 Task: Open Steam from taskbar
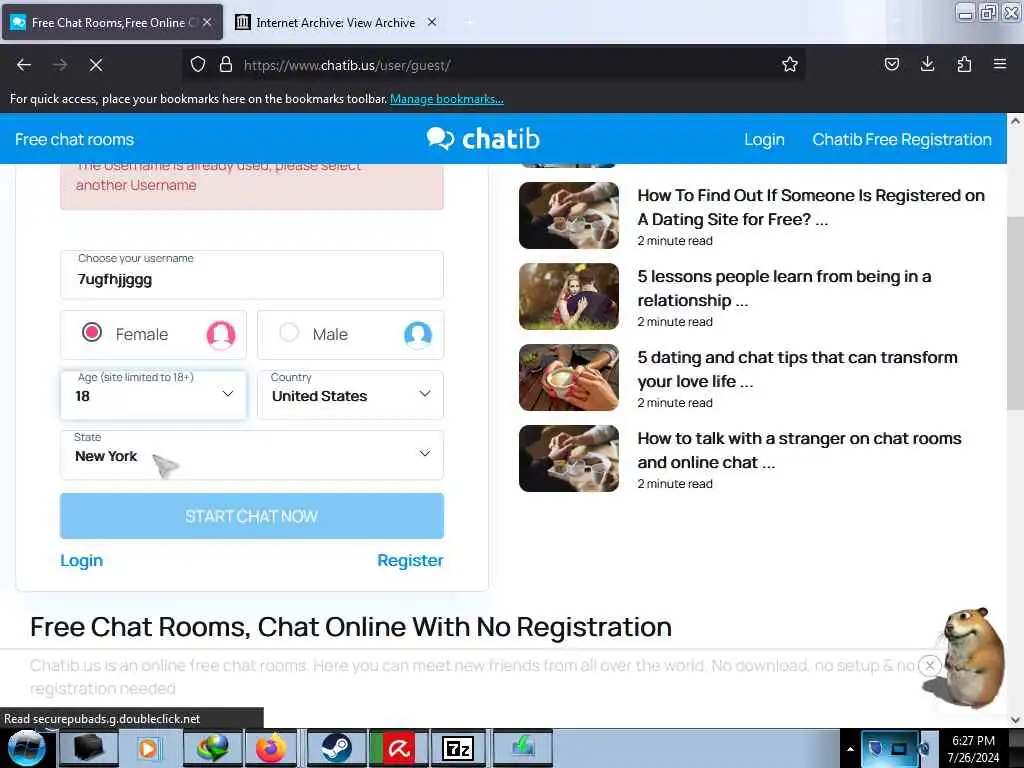pos(336,748)
